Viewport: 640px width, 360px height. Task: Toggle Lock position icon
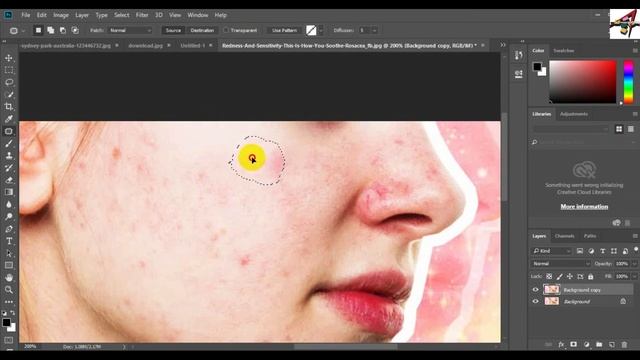570,276
